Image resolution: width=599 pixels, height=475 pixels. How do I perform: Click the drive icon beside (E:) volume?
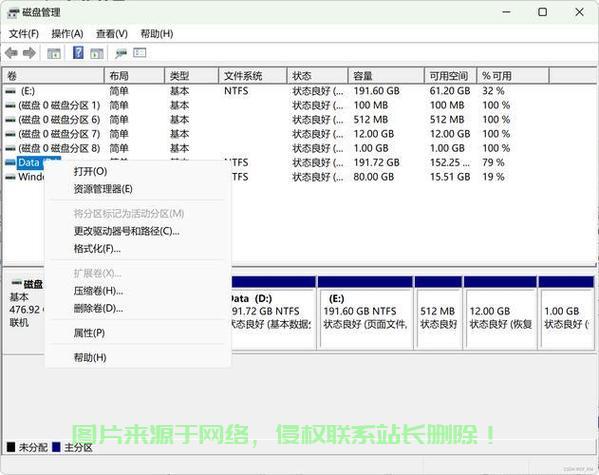[x=11, y=91]
